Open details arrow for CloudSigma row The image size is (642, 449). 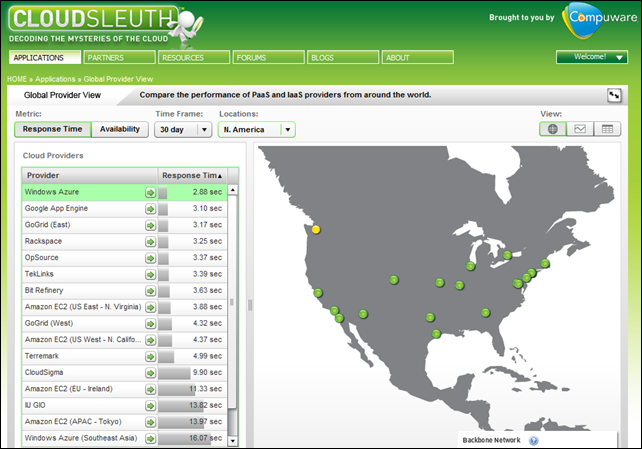click(150, 373)
